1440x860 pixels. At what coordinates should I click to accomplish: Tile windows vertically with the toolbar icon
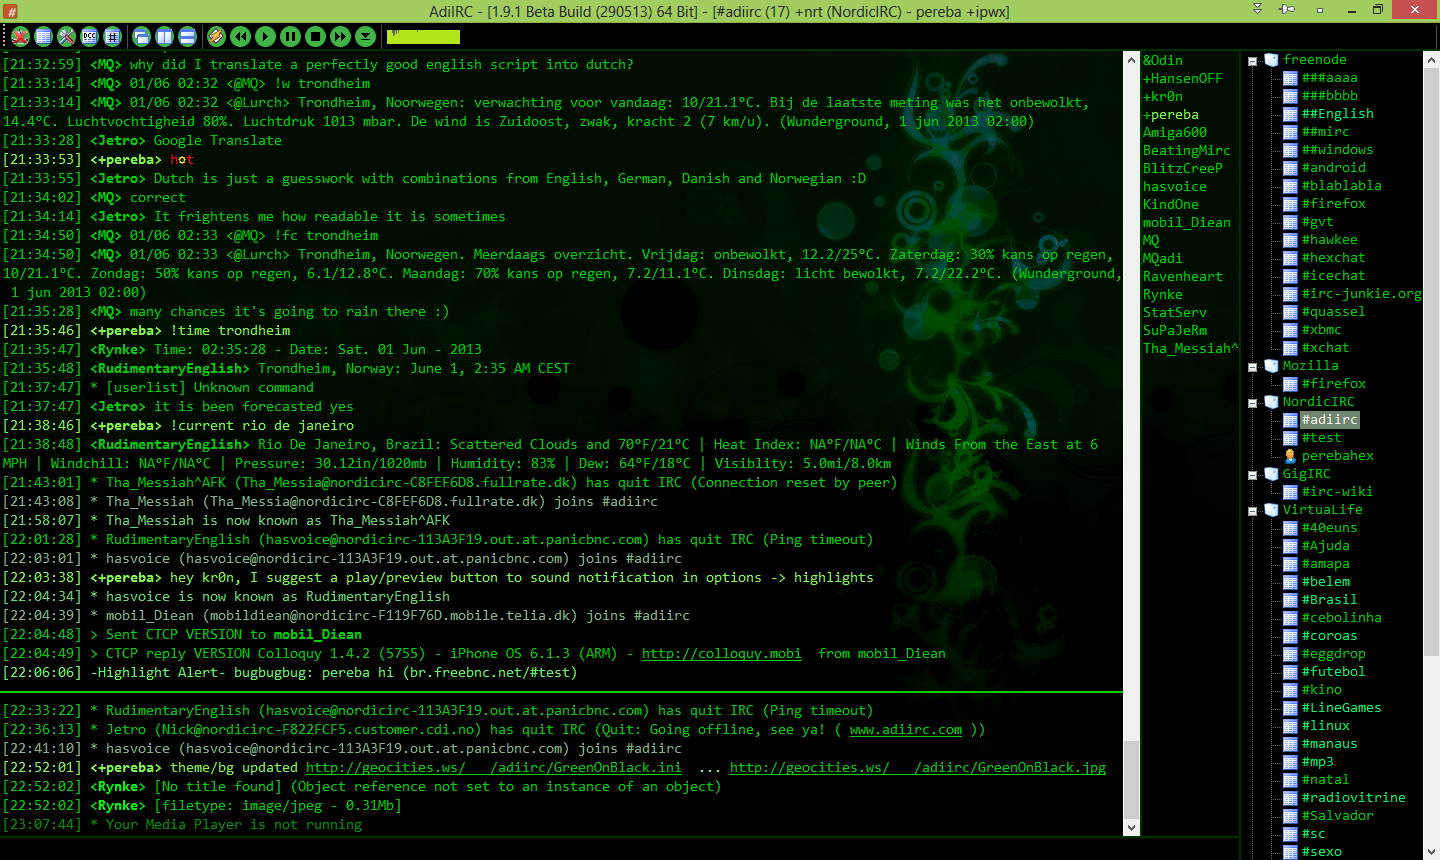tap(165, 37)
